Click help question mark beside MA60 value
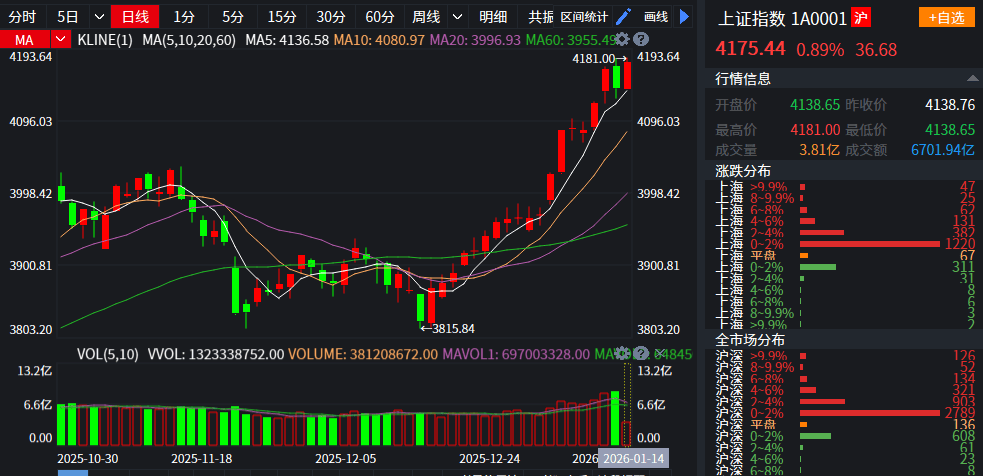Screen dimensions: 983x476 641,39
